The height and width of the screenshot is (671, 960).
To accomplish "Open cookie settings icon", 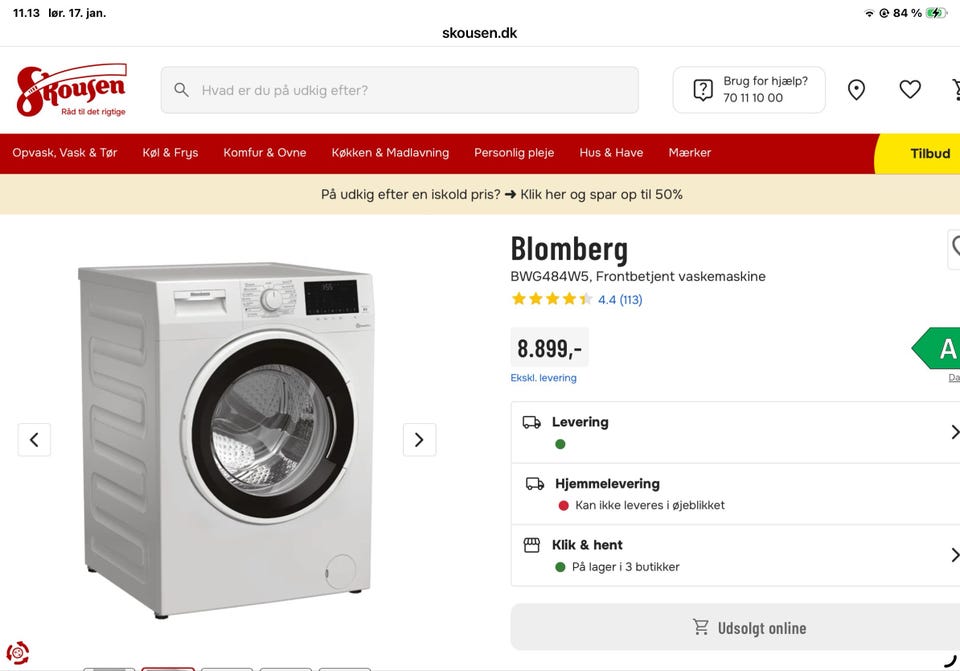I will (17, 654).
